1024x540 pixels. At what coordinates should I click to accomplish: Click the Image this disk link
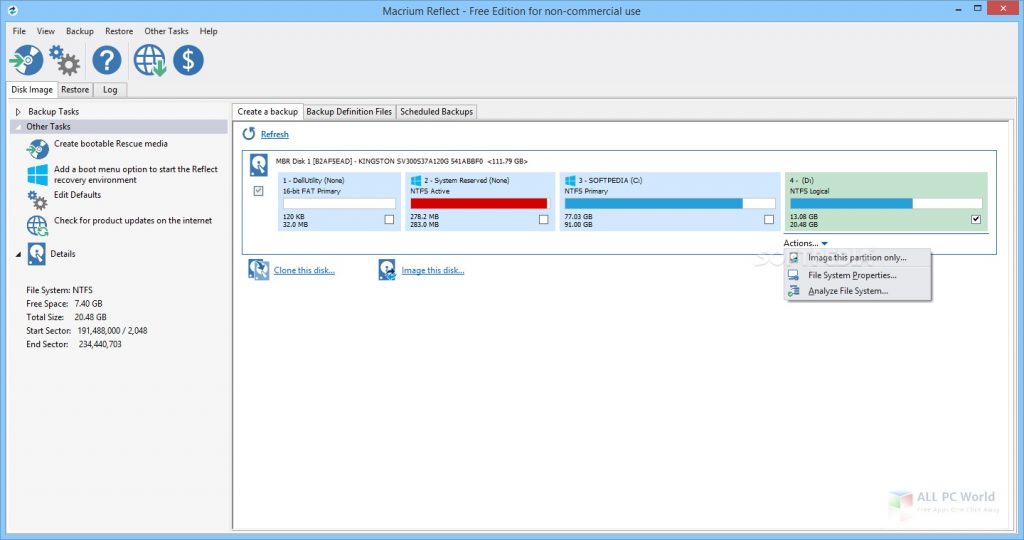coord(433,270)
